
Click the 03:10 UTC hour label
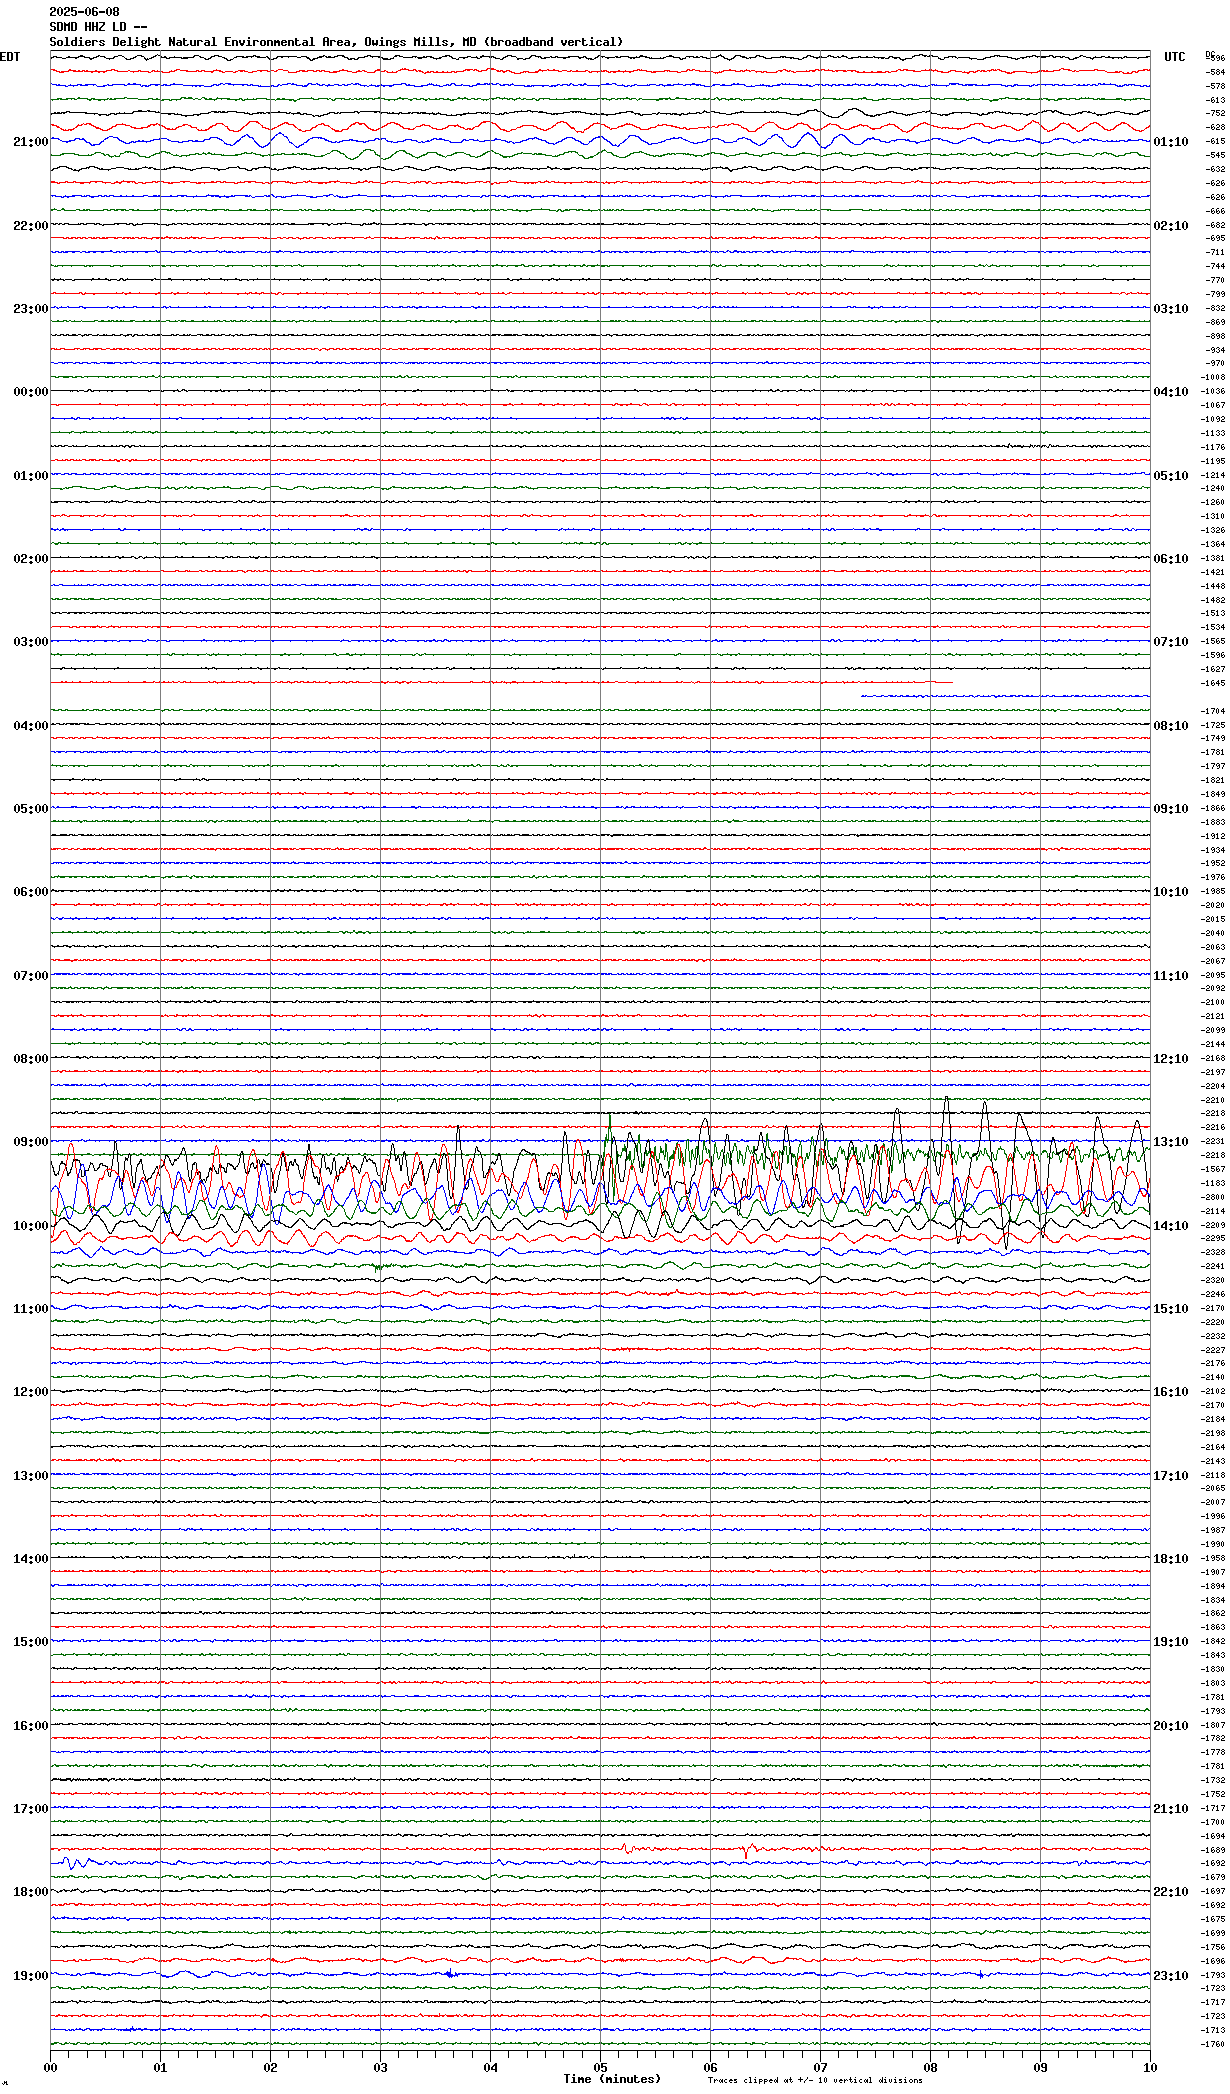1171,309
